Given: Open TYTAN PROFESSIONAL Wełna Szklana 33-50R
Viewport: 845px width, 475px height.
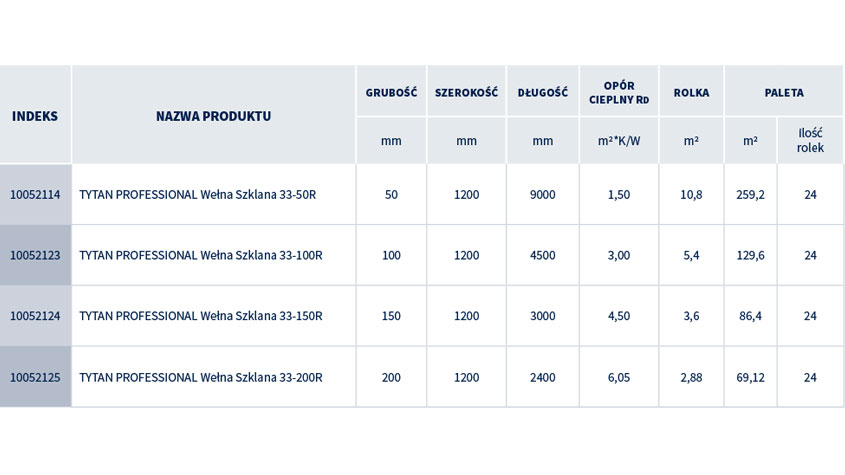Looking at the screenshot, I should [197, 195].
